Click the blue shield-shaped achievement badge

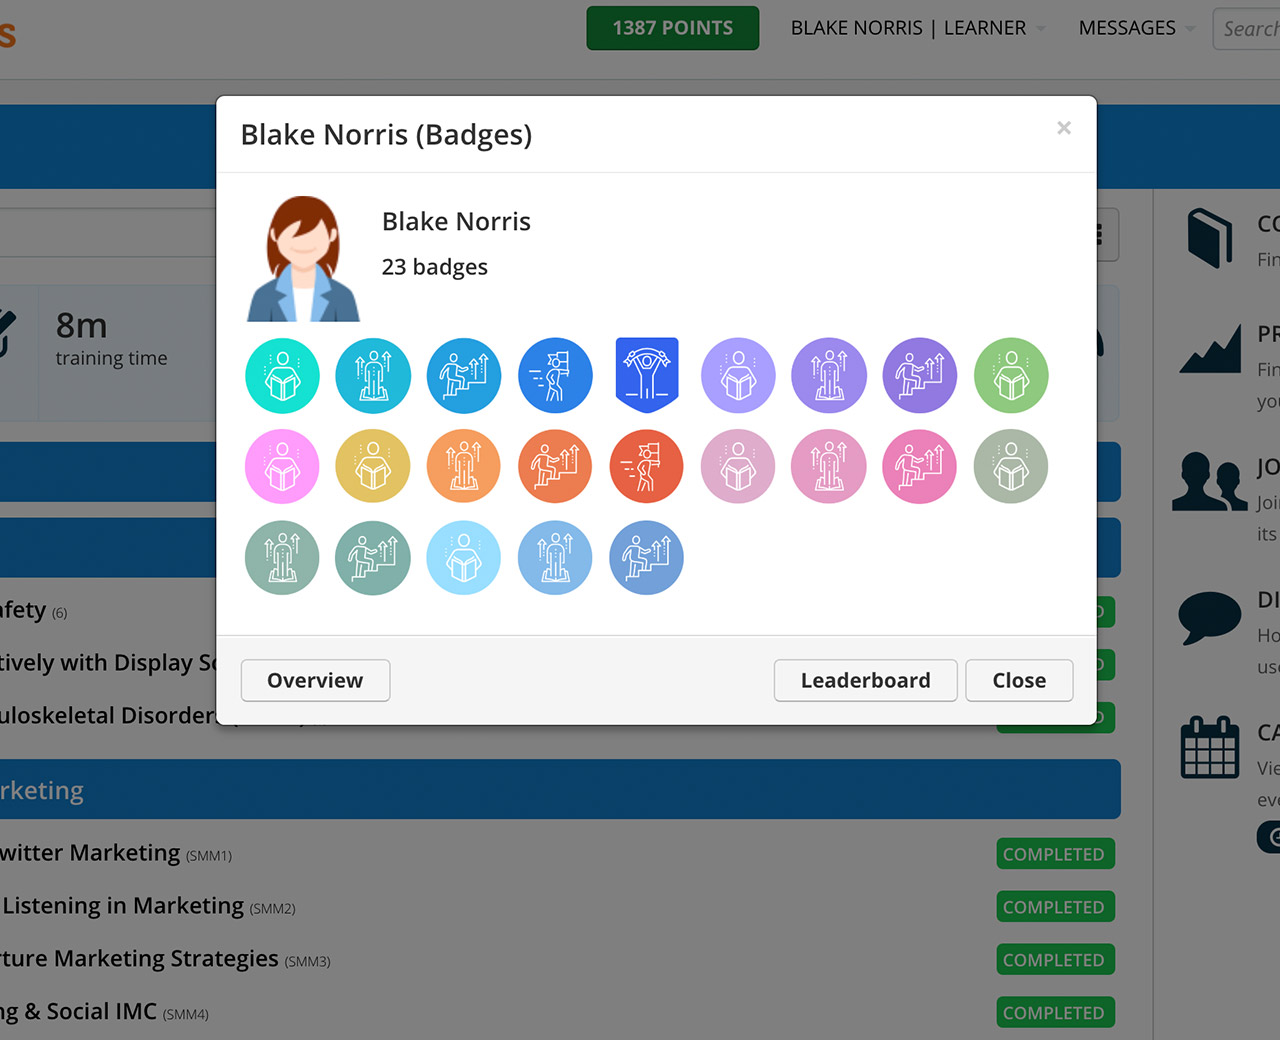pyautogui.click(x=646, y=375)
